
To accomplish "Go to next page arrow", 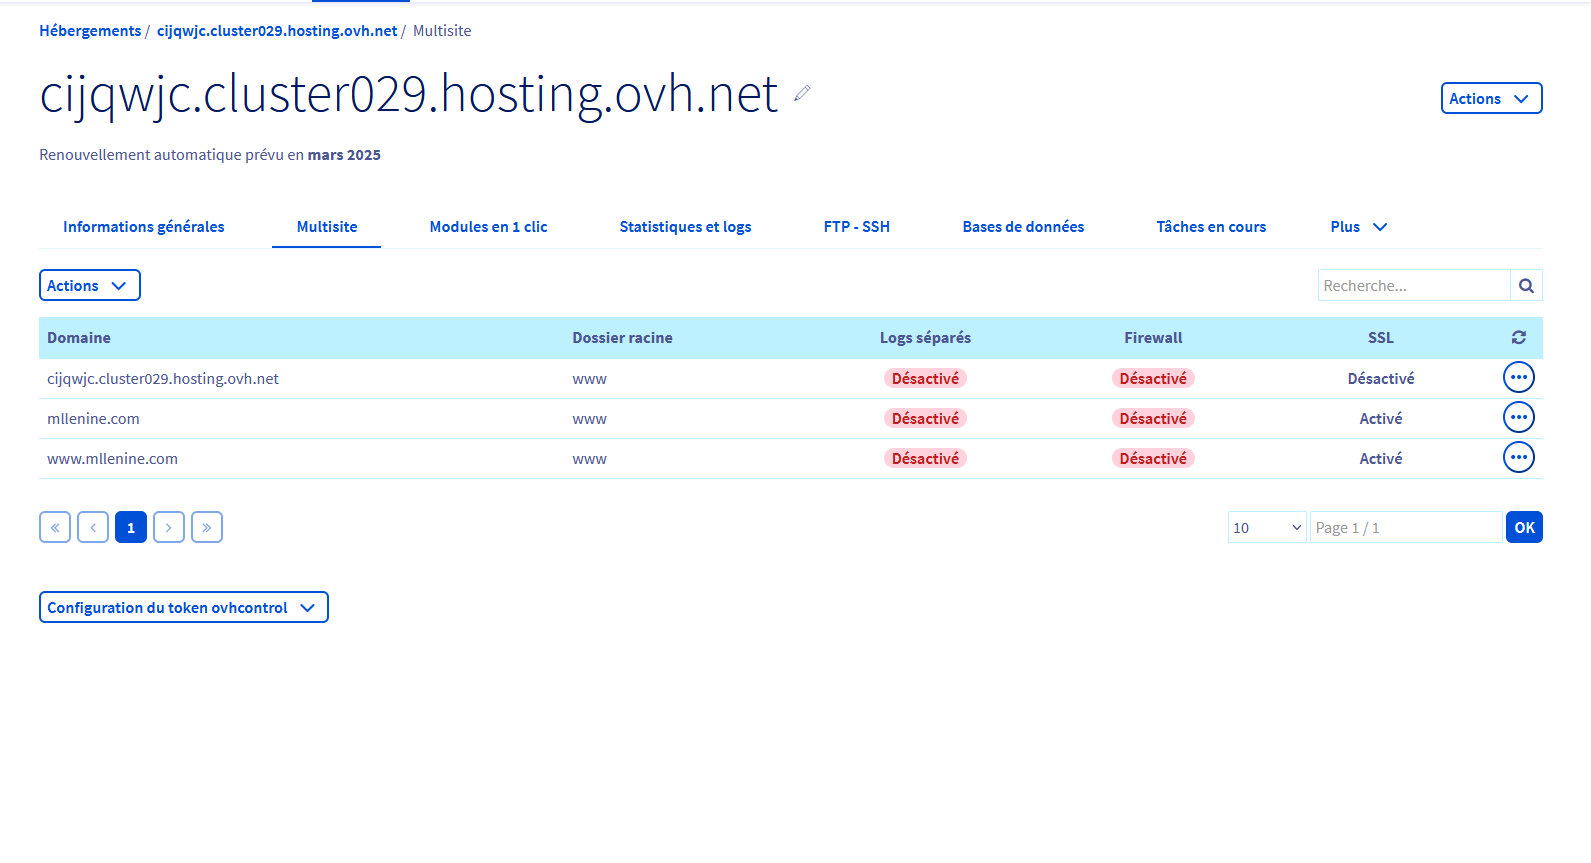I will (x=169, y=527).
